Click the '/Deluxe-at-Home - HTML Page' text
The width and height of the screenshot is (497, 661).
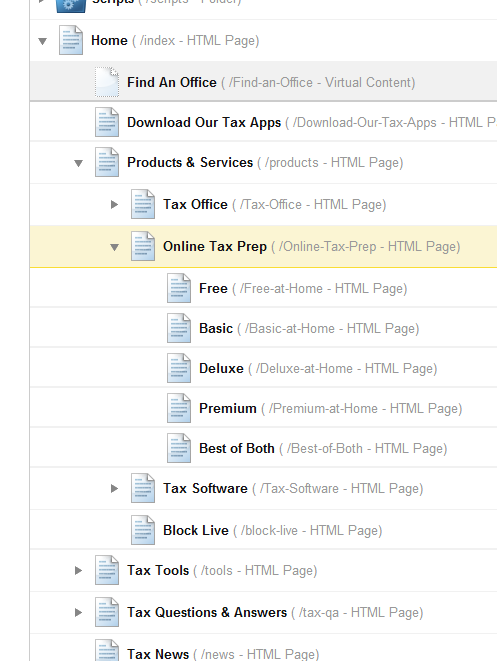coord(343,369)
